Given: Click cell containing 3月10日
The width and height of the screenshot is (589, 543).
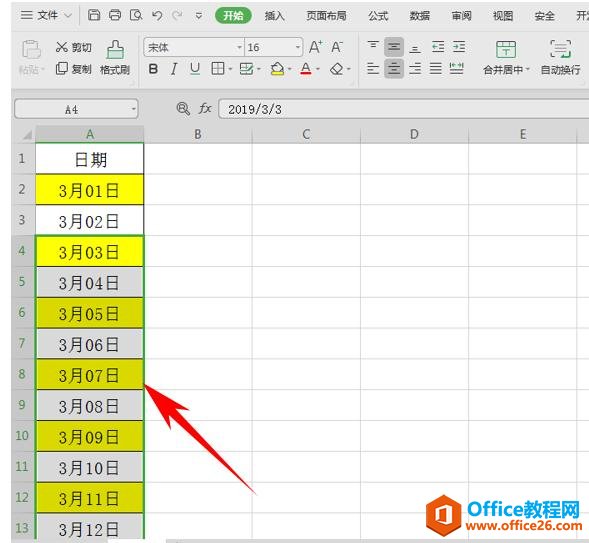Looking at the screenshot, I should point(89,467).
